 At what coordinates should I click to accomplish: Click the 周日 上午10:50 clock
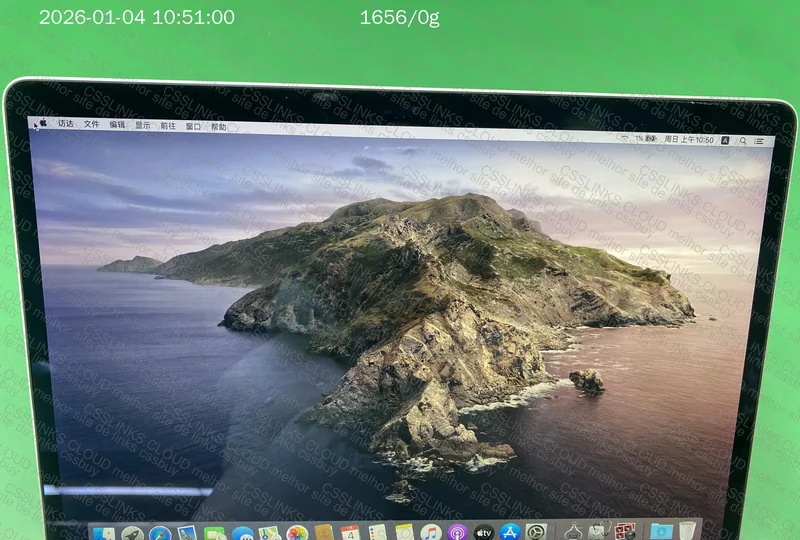click(x=689, y=139)
